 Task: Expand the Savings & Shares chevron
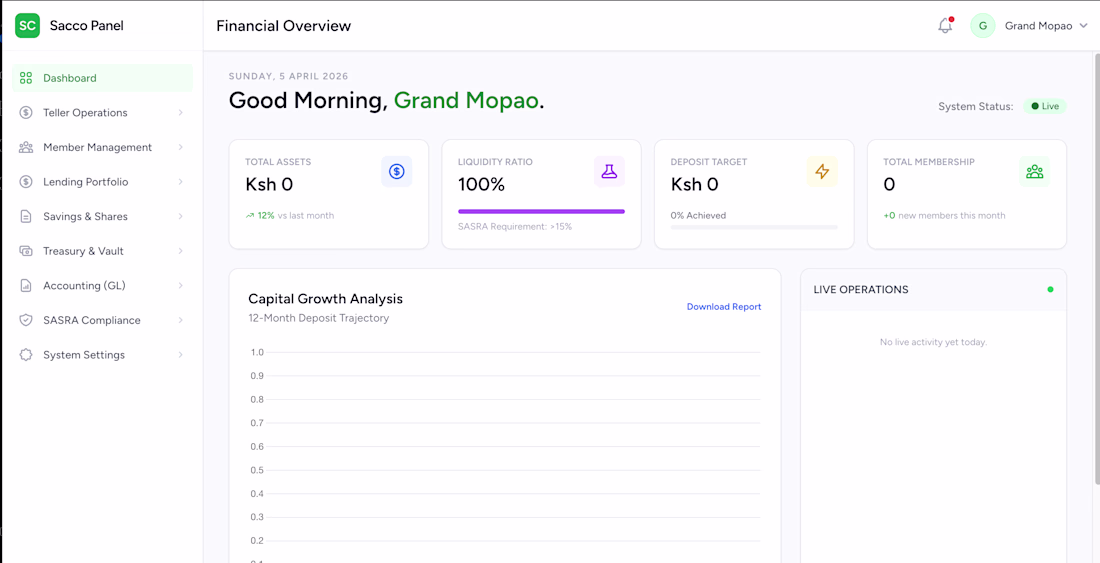[x=181, y=216]
